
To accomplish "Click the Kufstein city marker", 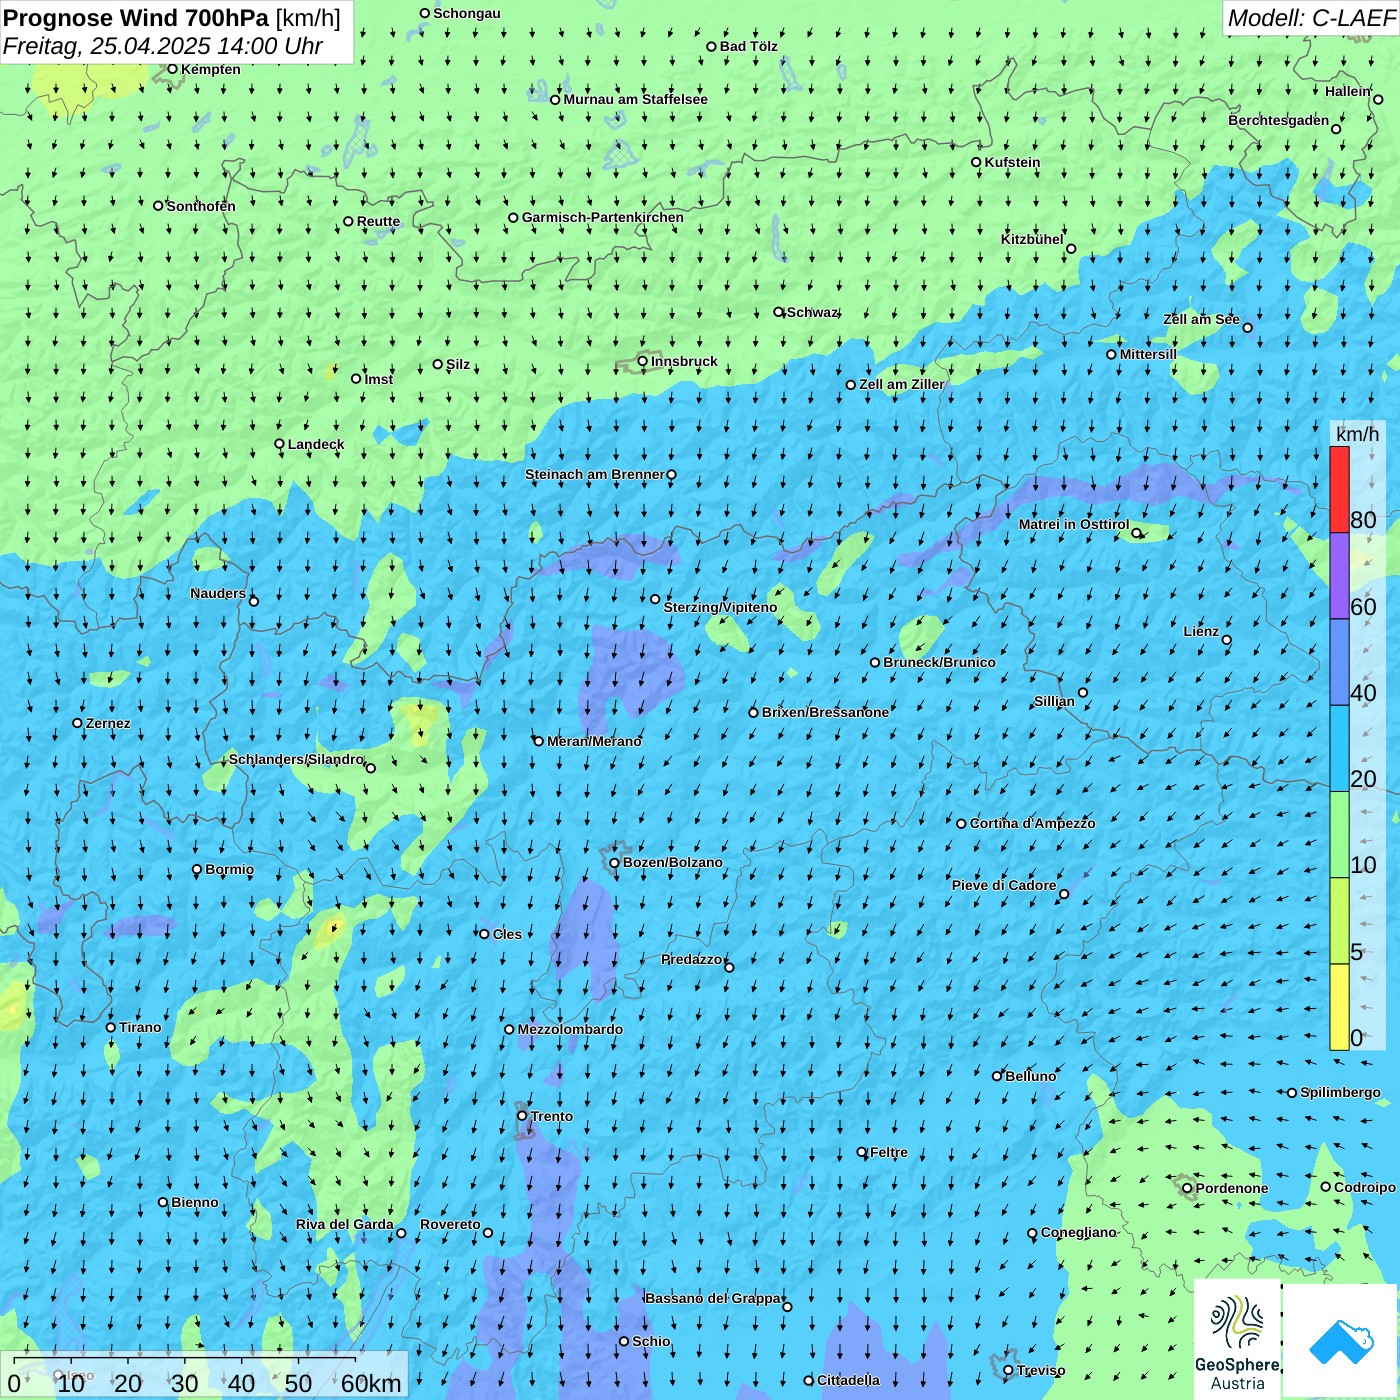I will (977, 162).
